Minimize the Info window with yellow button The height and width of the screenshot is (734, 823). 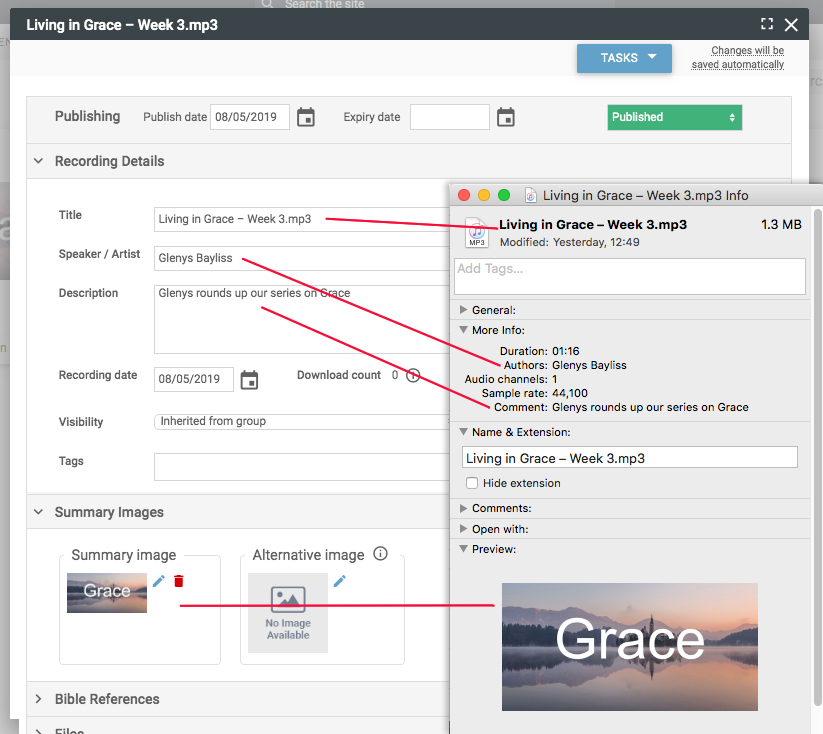(484, 195)
